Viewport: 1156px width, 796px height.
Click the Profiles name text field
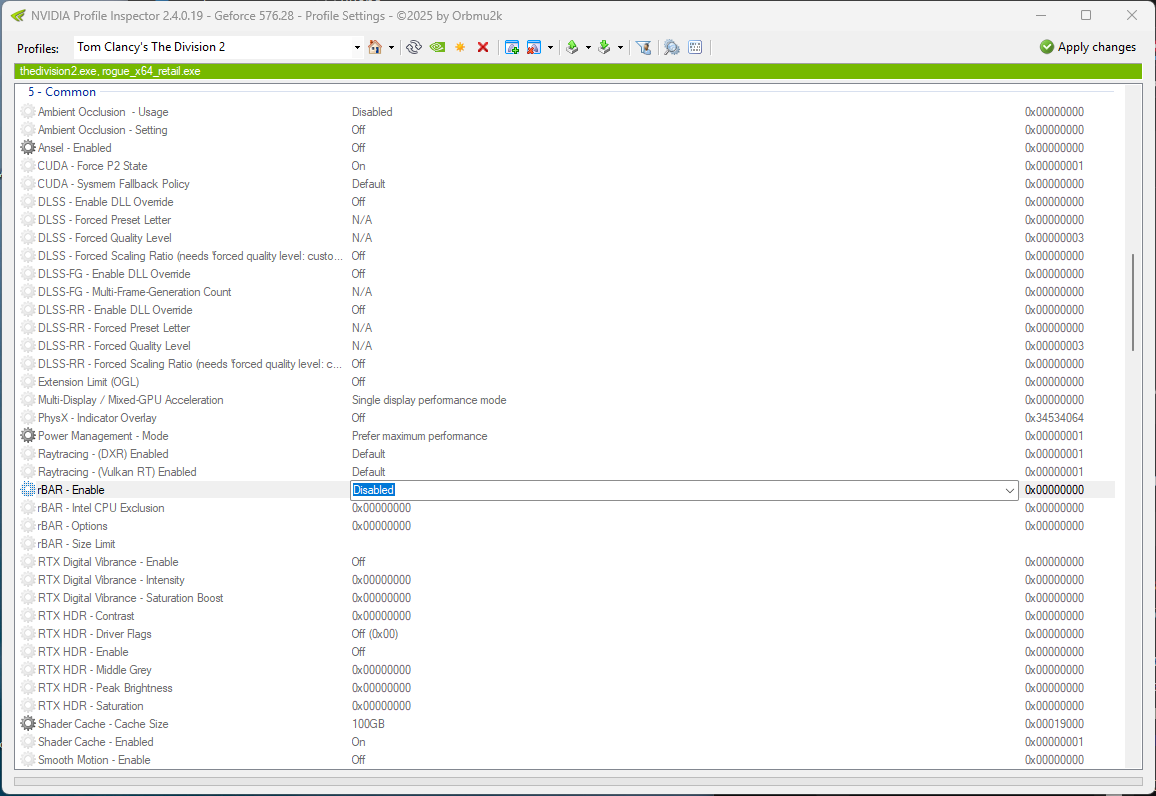213,47
